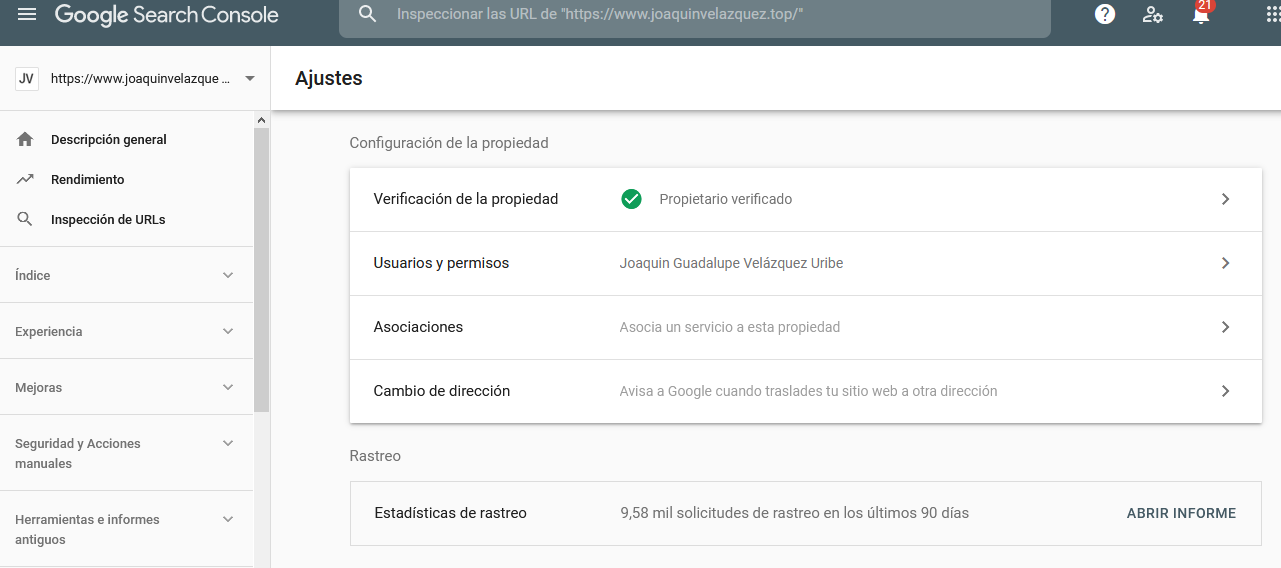
Task: Click the sidebar scrollbar up arrow
Action: click(262, 120)
